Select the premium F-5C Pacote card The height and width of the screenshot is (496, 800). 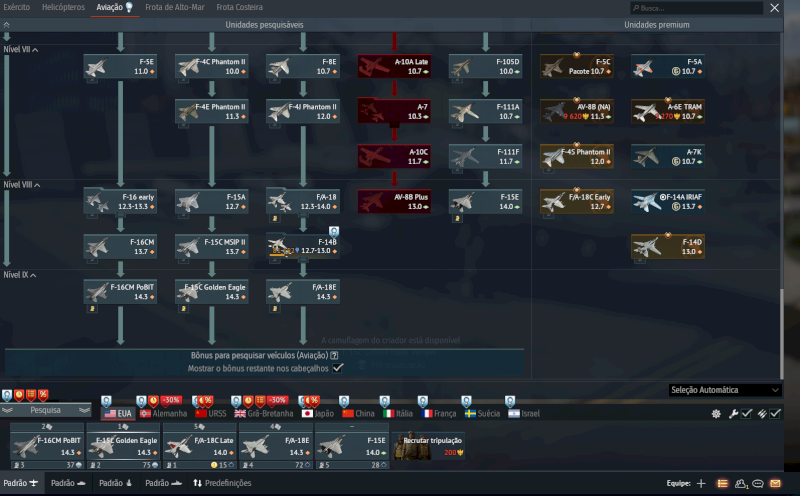click(x=577, y=66)
